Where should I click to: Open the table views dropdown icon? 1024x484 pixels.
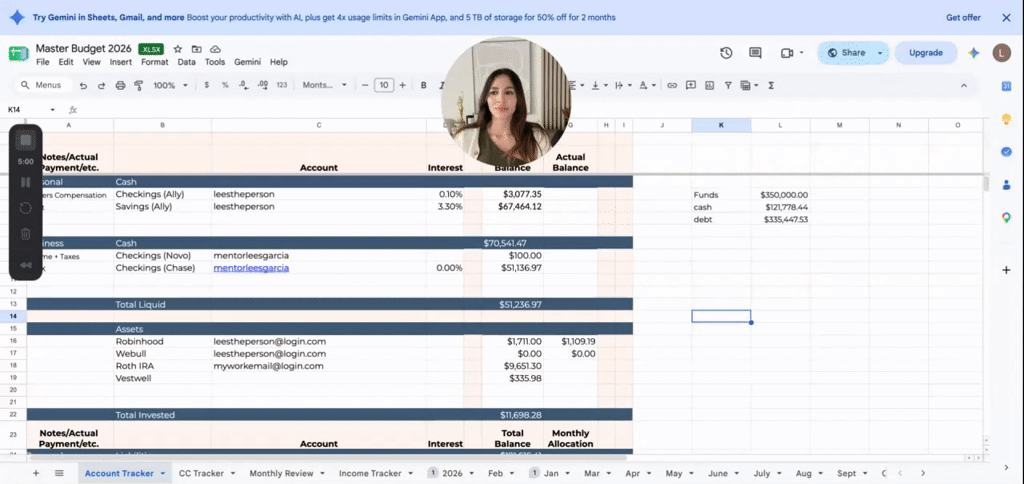[750, 86]
